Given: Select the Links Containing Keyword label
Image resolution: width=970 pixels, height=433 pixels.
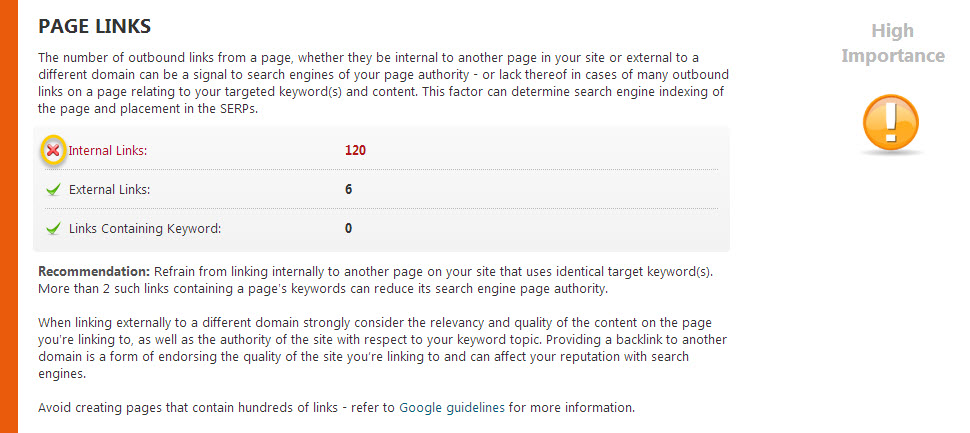Looking at the screenshot, I should [x=145, y=228].
